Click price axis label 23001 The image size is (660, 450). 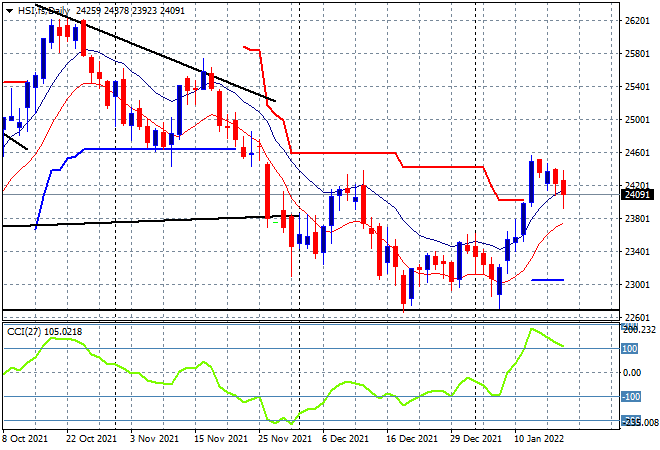pos(637,285)
